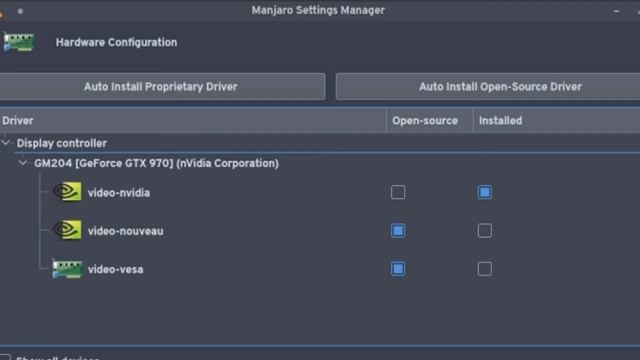Screen dimensions: 640x360
Task: Click the Hardware Configuration heading text
Action: pos(116,42)
